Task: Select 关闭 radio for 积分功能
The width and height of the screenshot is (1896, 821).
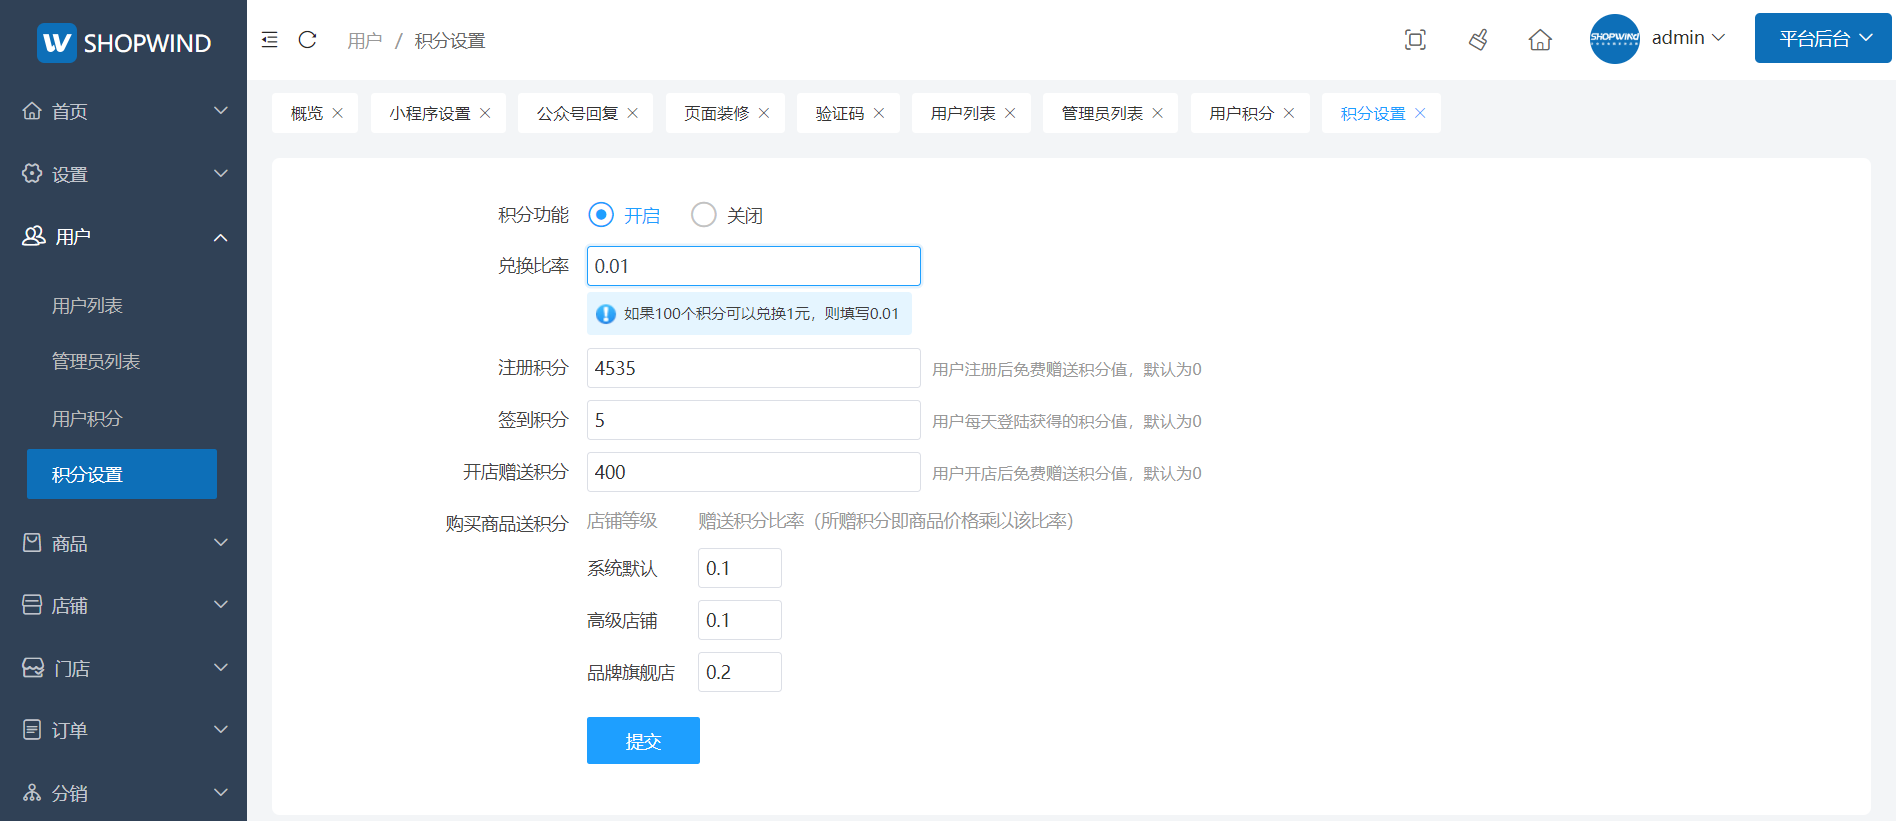Action: [x=704, y=215]
